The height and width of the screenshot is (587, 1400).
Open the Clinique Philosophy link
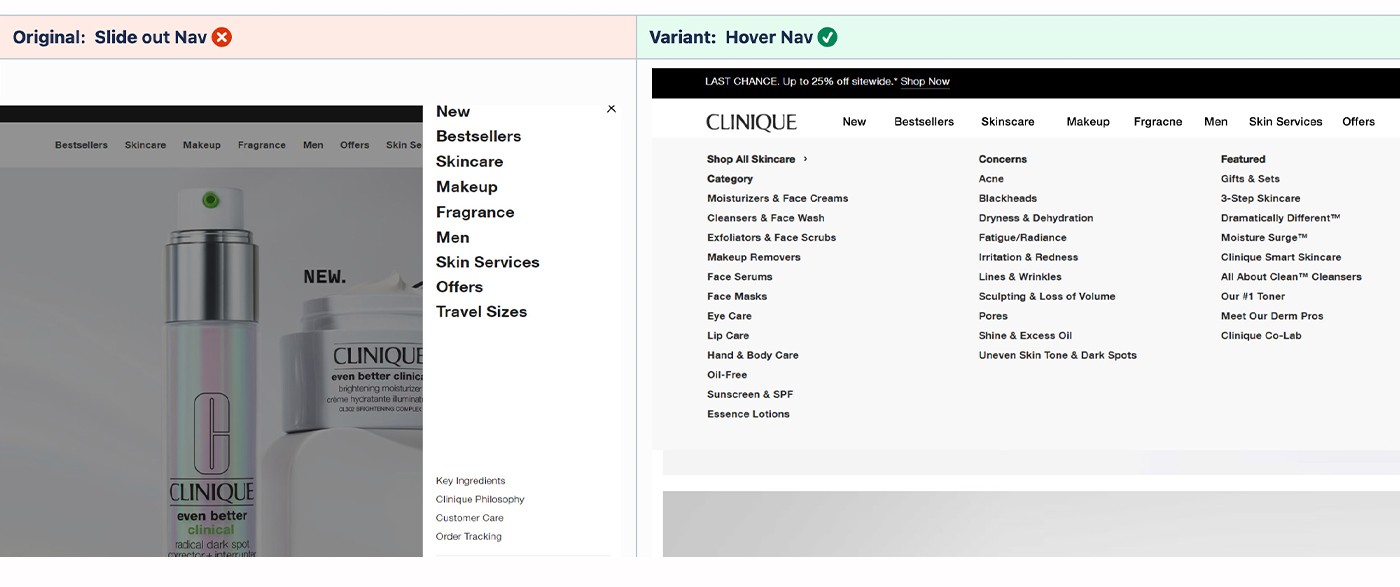pyautogui.click(x=480, y=499)
